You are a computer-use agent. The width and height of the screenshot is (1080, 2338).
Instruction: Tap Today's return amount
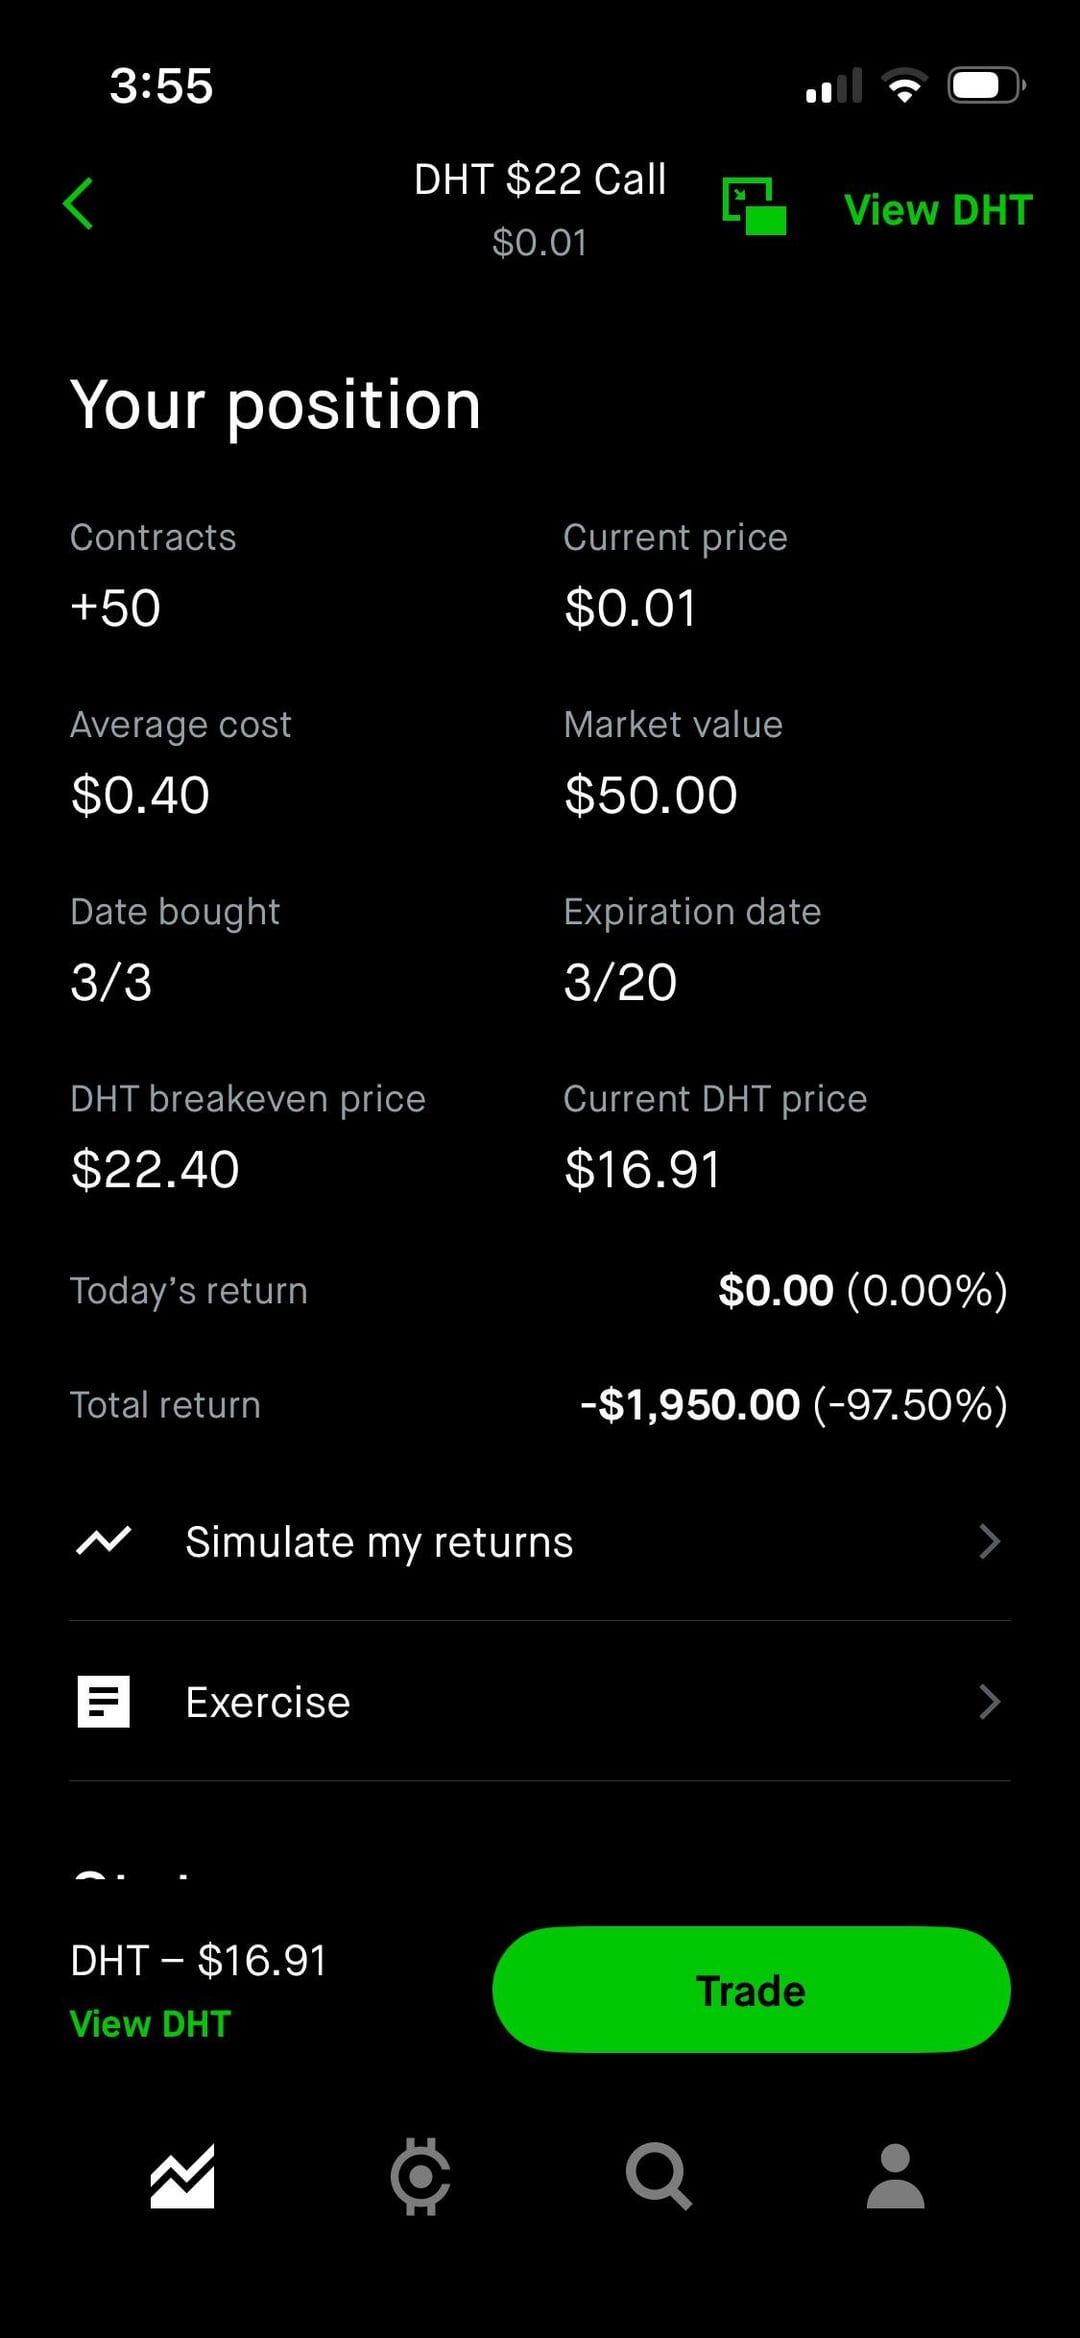pos(862,1290)
